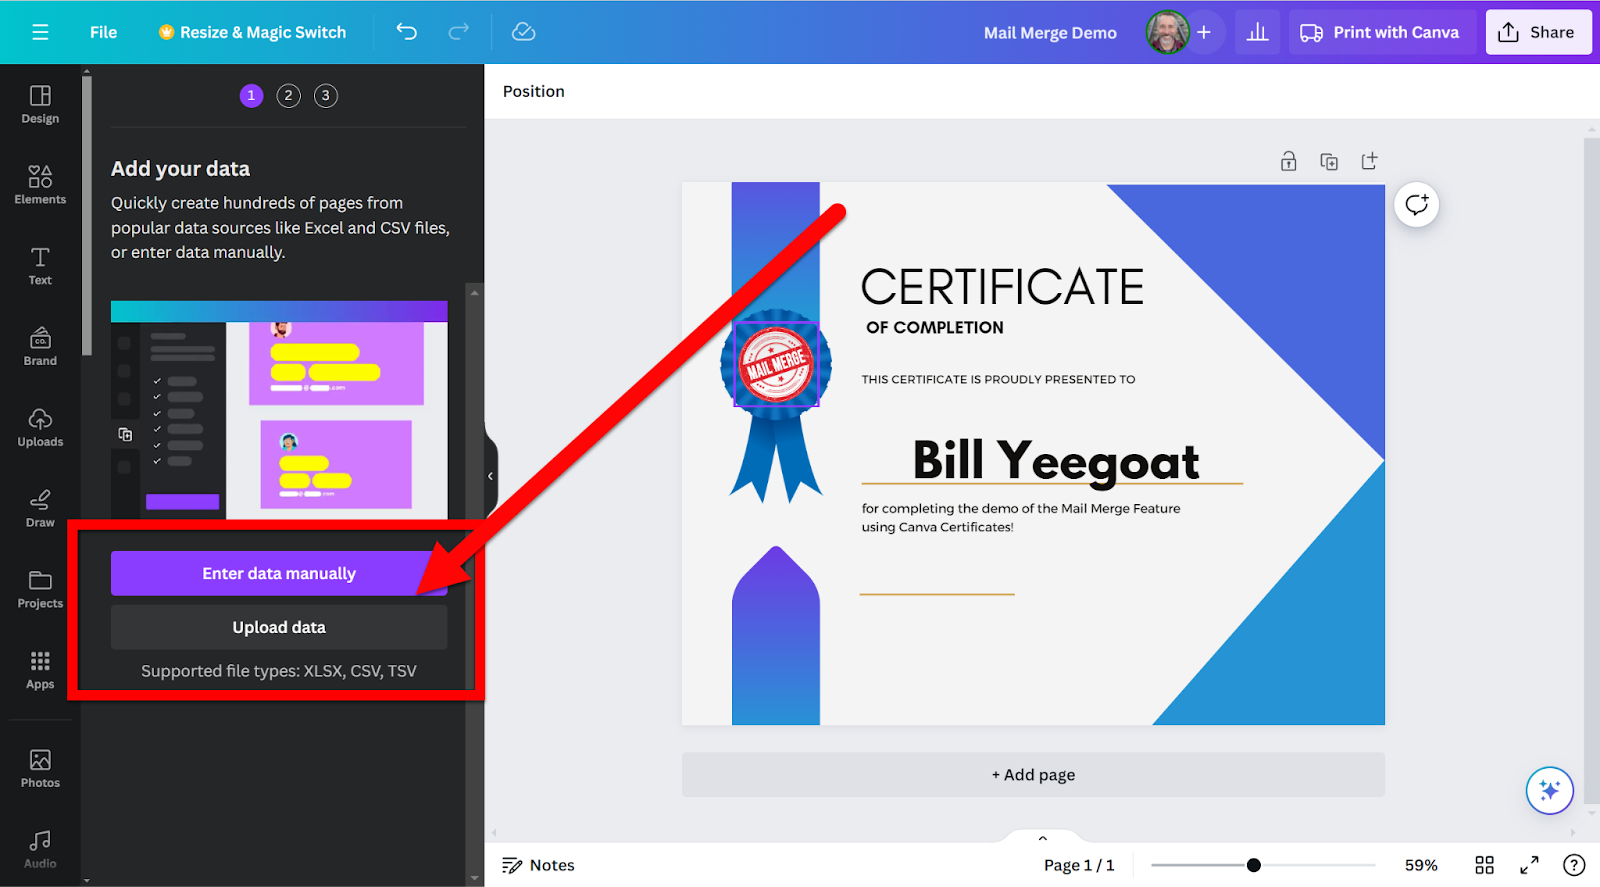Open the Projects panel tab
Image resolution: width=1600 pixels, height=887 pixels.
(x=40, y=590)
